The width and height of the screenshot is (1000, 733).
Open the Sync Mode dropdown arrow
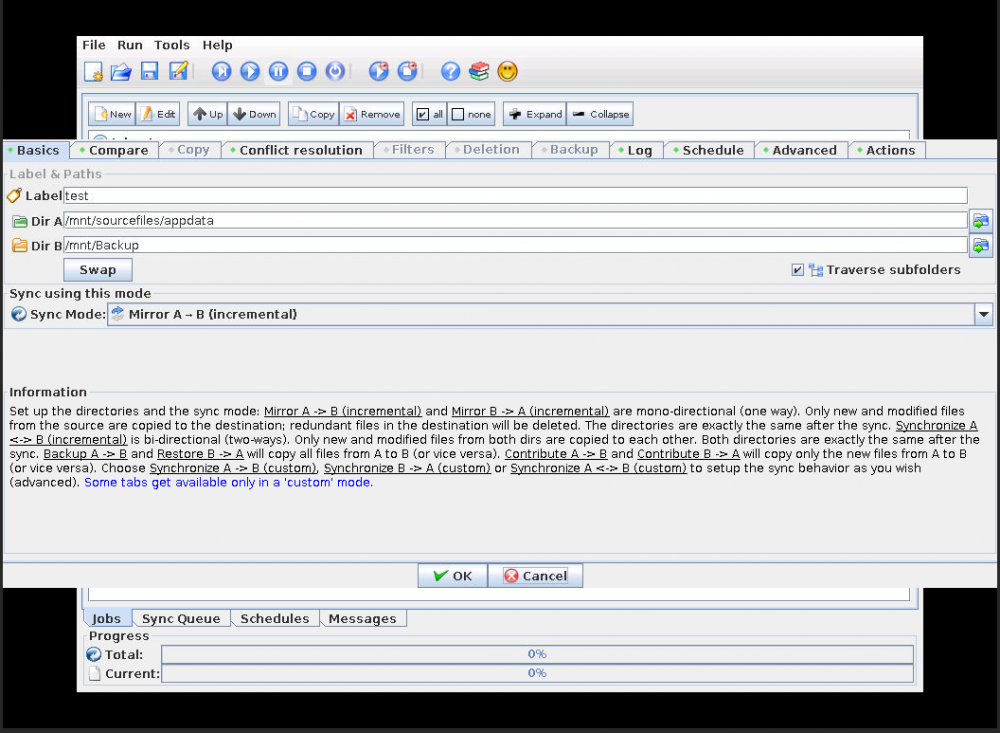(x=984, y=315)
